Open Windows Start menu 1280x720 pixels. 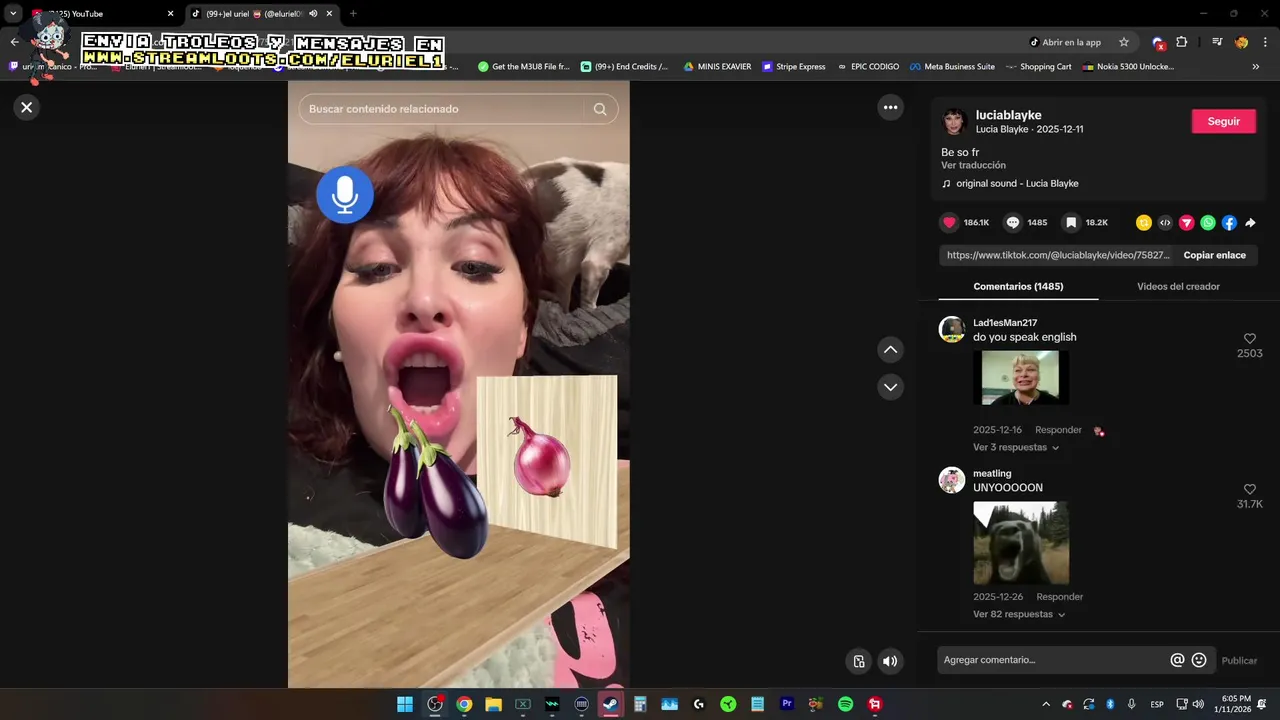pos(405,704)
